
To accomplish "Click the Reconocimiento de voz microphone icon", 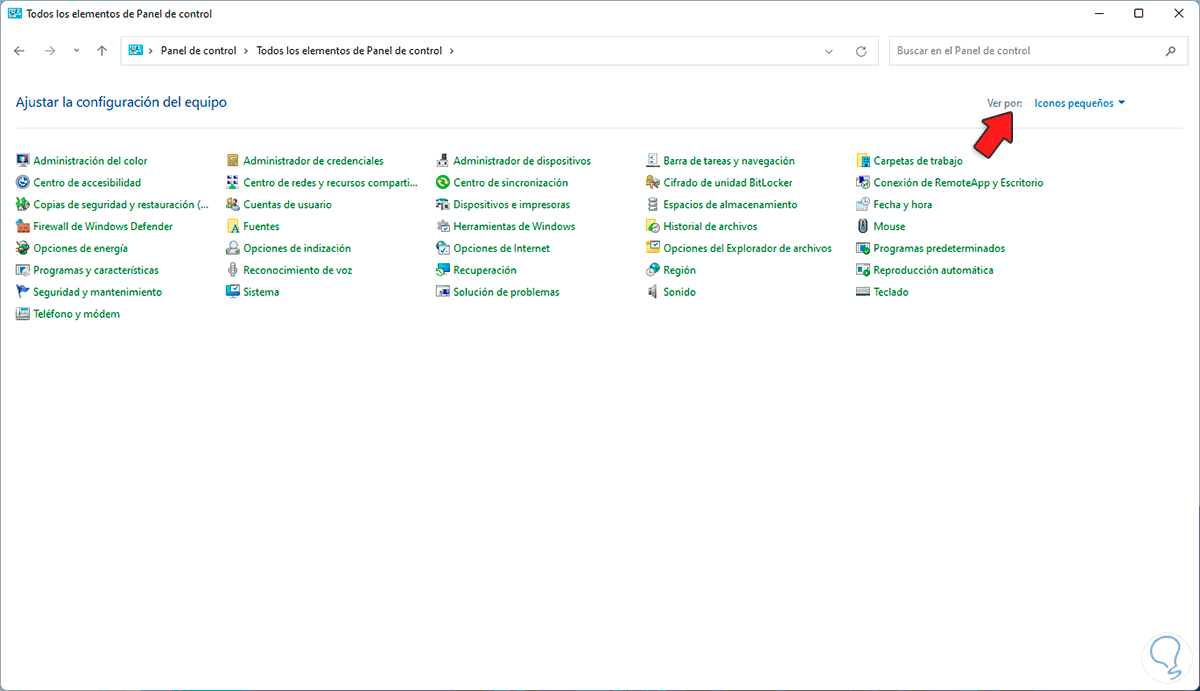I will (x=233, y=270).
